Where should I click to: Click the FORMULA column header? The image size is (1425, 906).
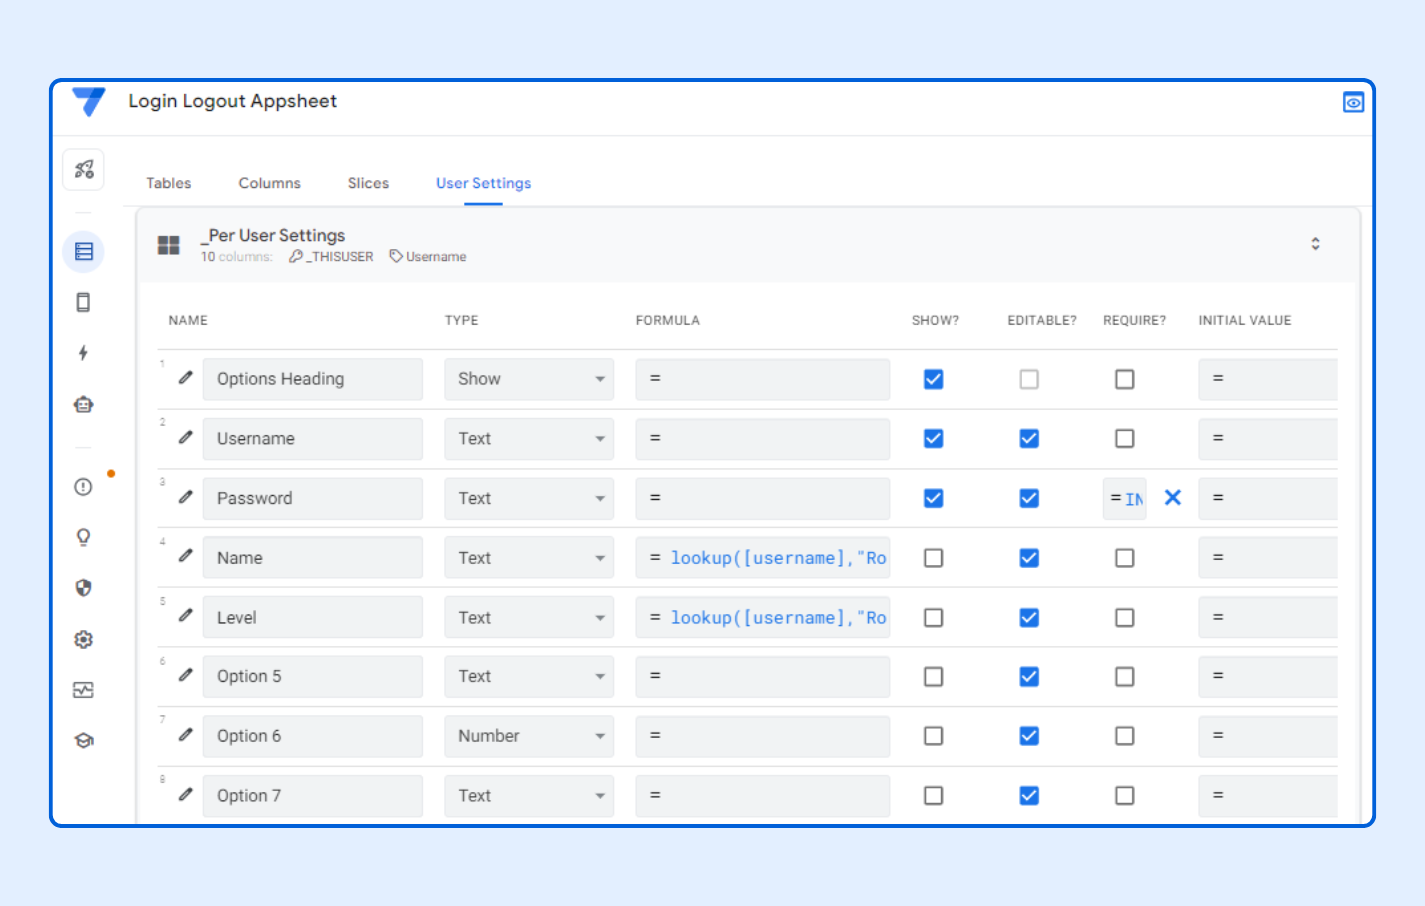click(x=668, y=320)
